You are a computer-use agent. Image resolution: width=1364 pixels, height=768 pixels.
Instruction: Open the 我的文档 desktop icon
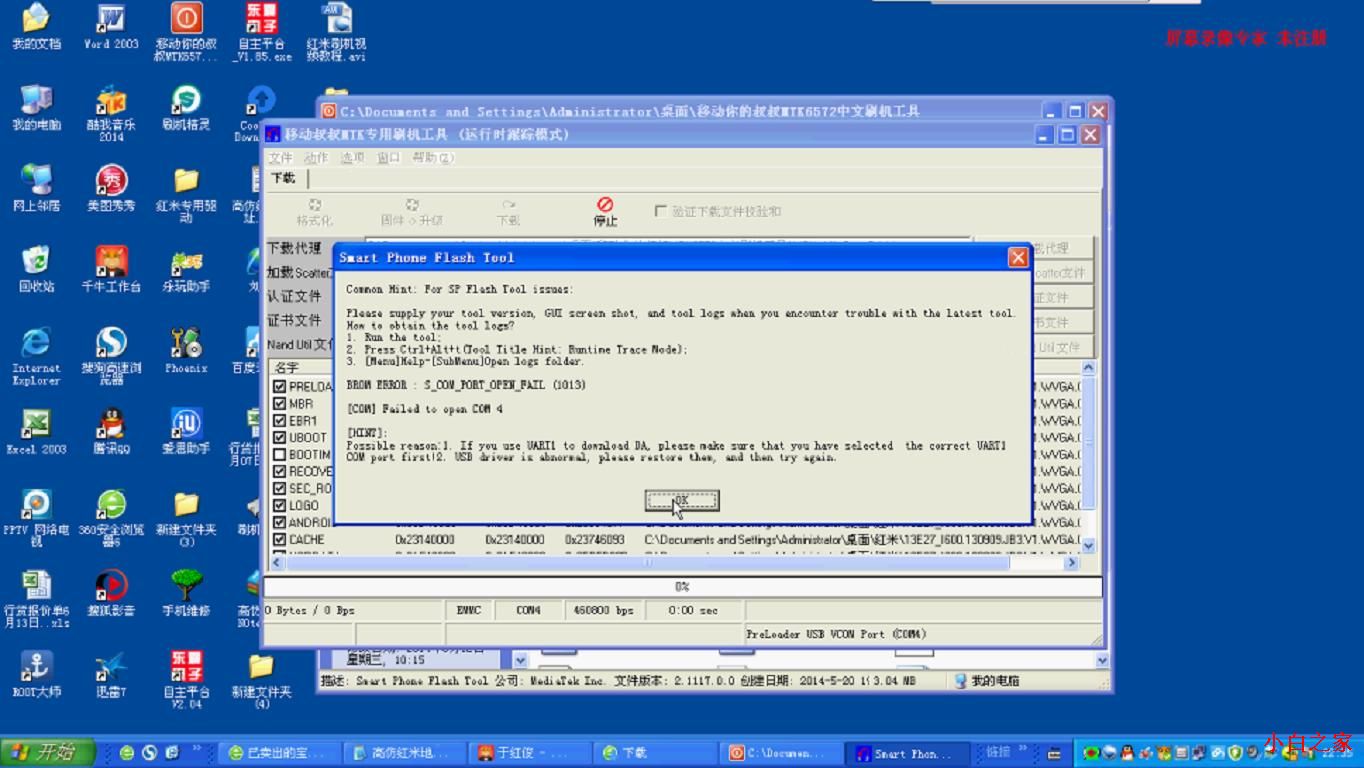coord(36,27)
